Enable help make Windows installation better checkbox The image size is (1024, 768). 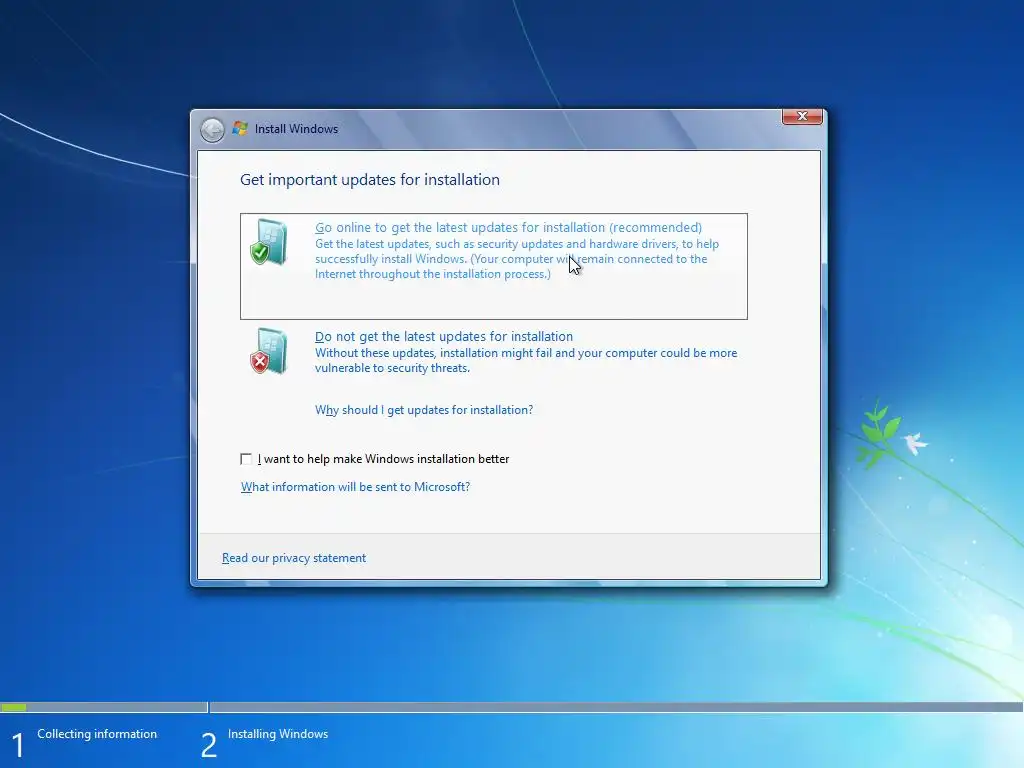(246, 459)
